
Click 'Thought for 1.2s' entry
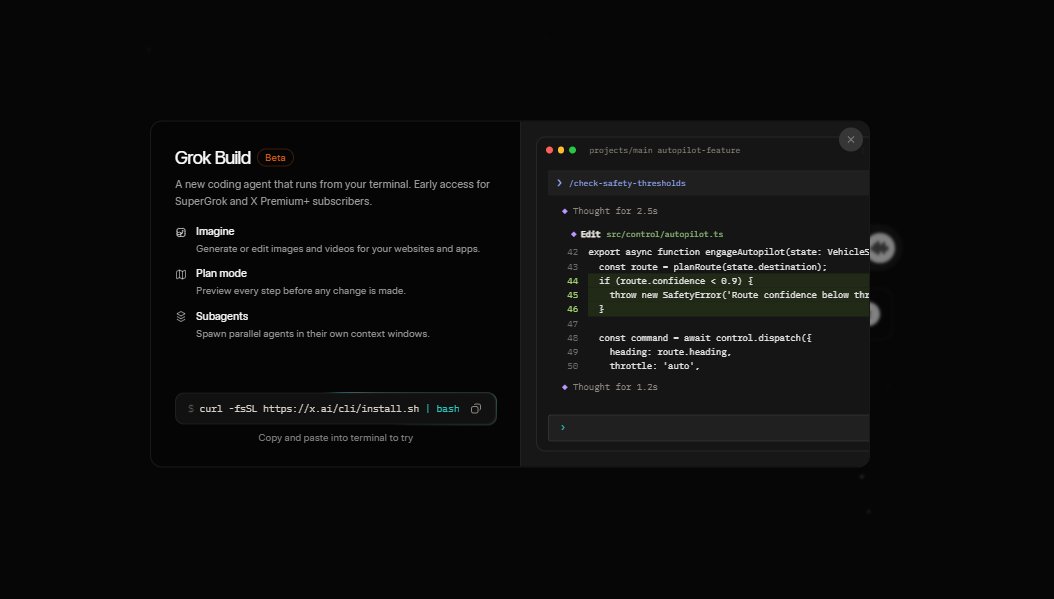pyautogui.click(x=614, y=387)
